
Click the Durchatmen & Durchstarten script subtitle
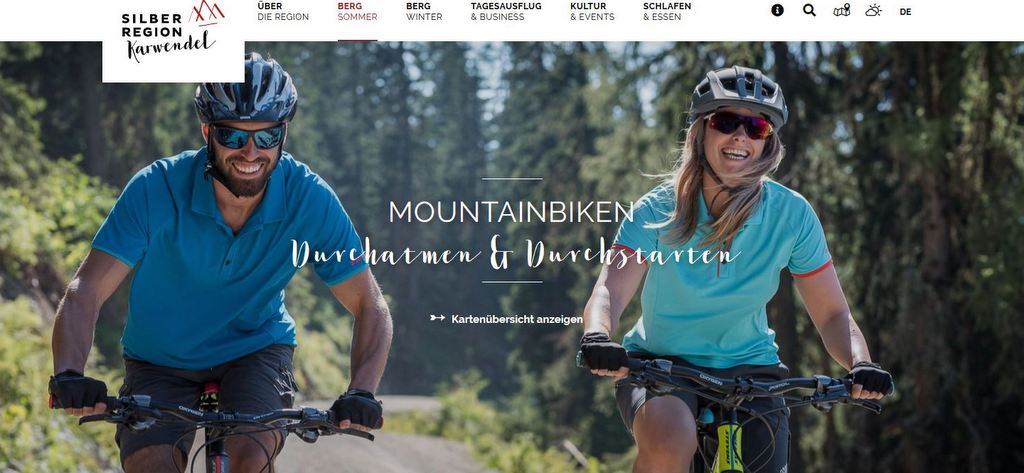(515, 253)
